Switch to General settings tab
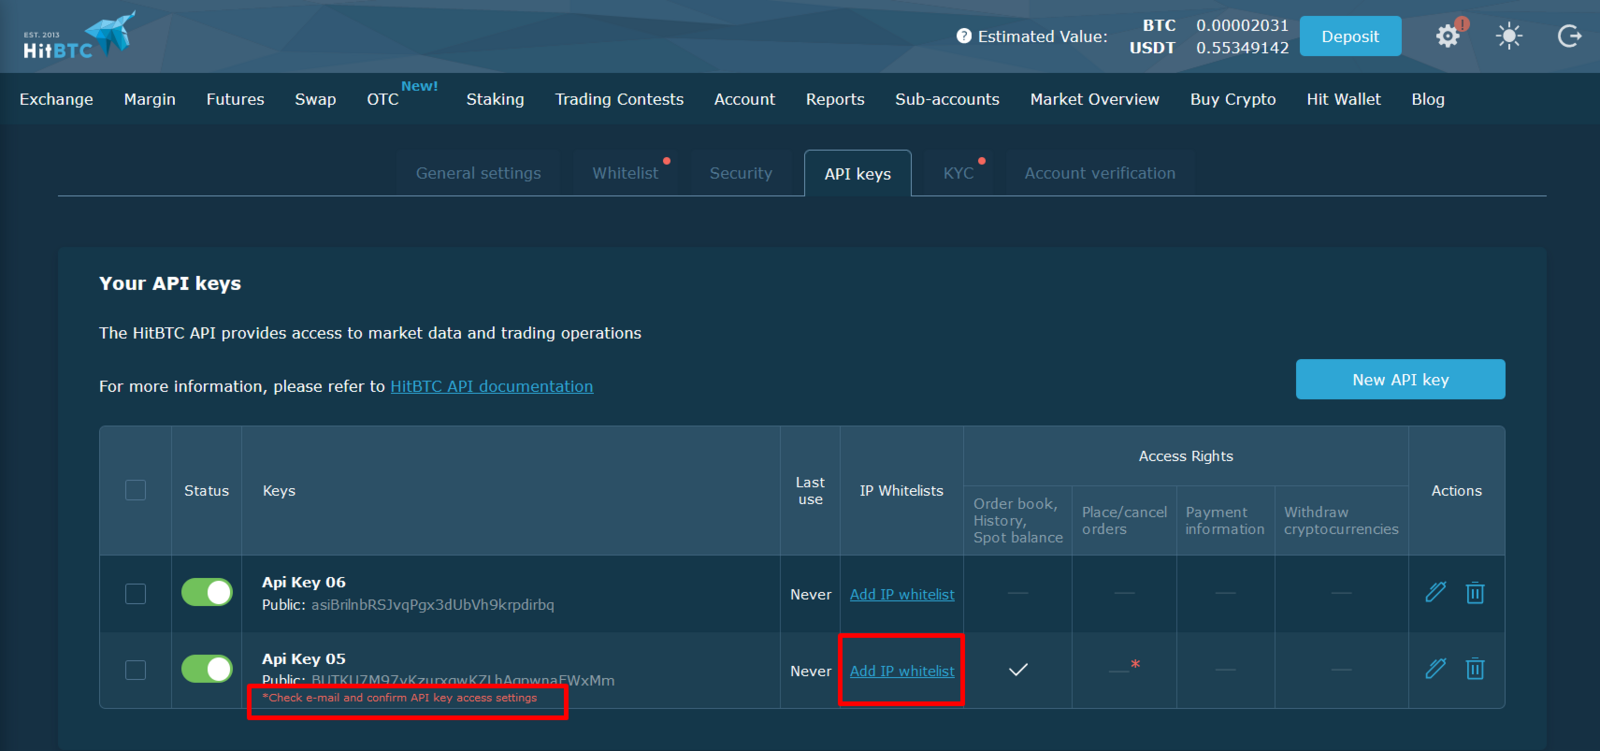This screenshot has width=1600, height=751. point(478,173)
